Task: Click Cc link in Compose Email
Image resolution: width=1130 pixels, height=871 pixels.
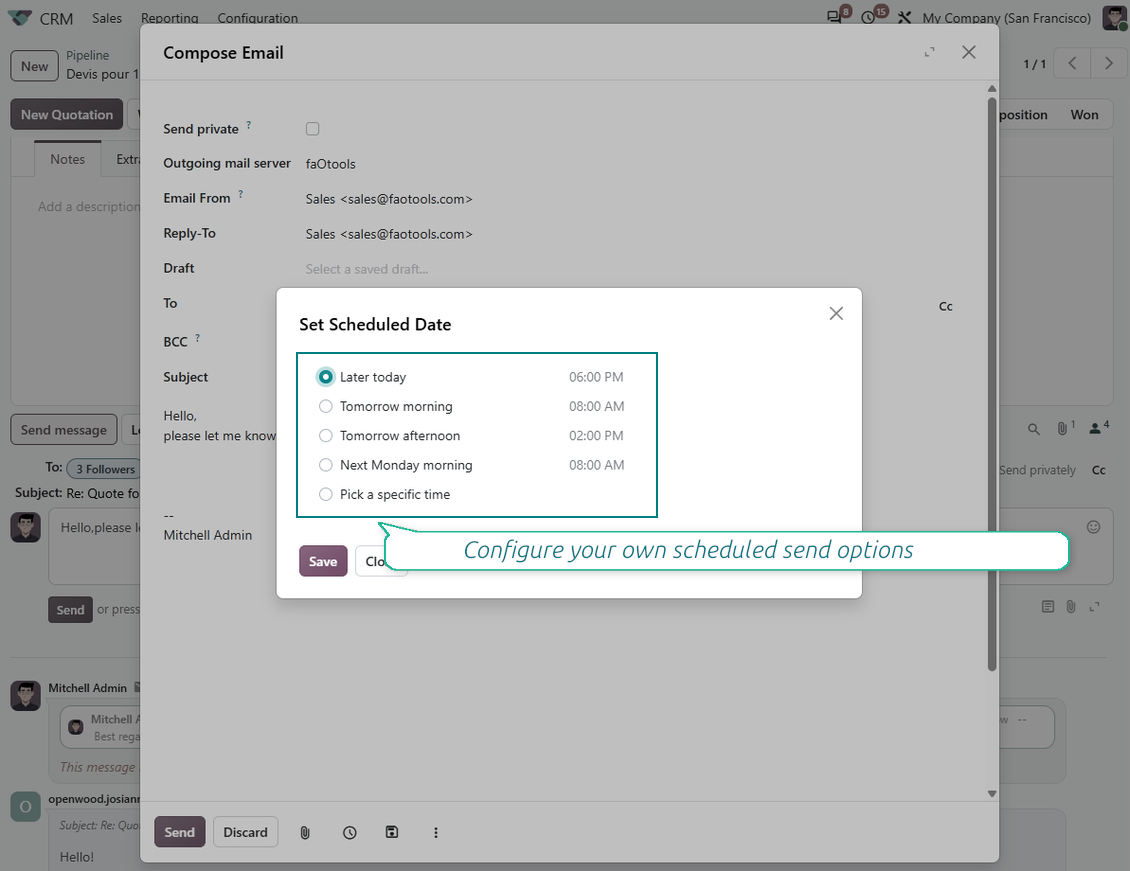Action: [946, 306]
